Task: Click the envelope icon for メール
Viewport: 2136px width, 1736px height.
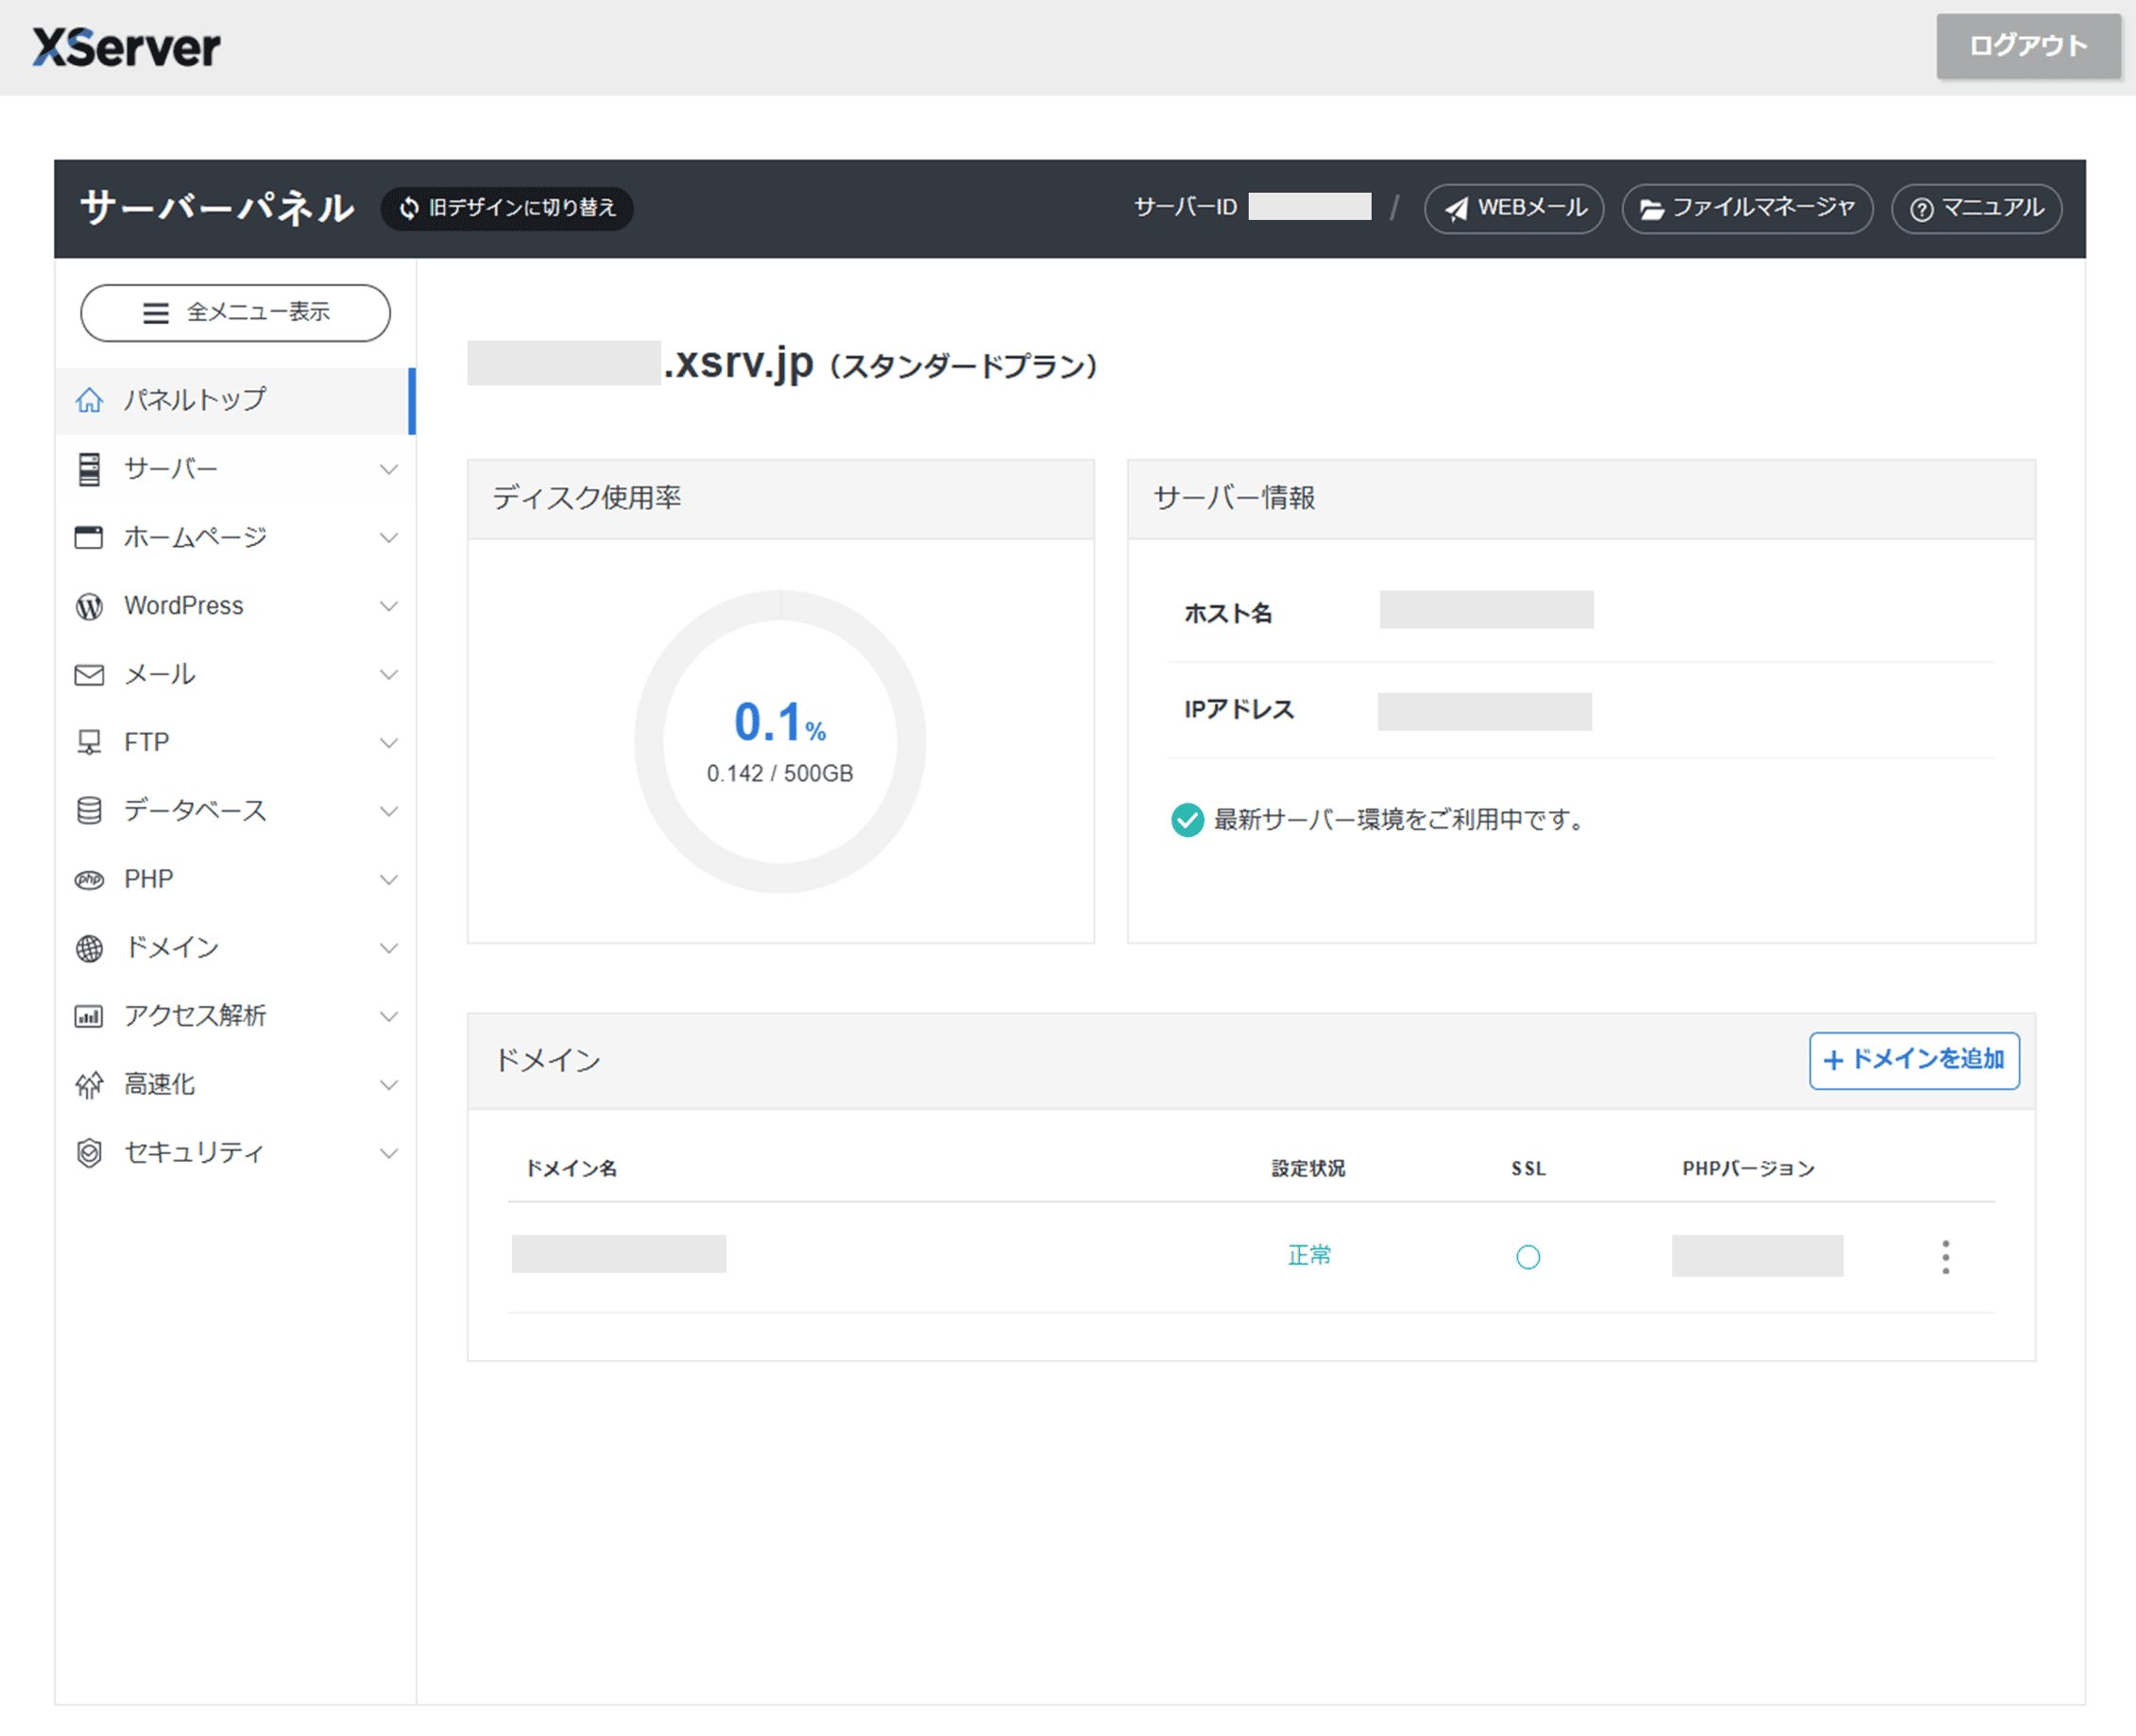Action: 89,675
